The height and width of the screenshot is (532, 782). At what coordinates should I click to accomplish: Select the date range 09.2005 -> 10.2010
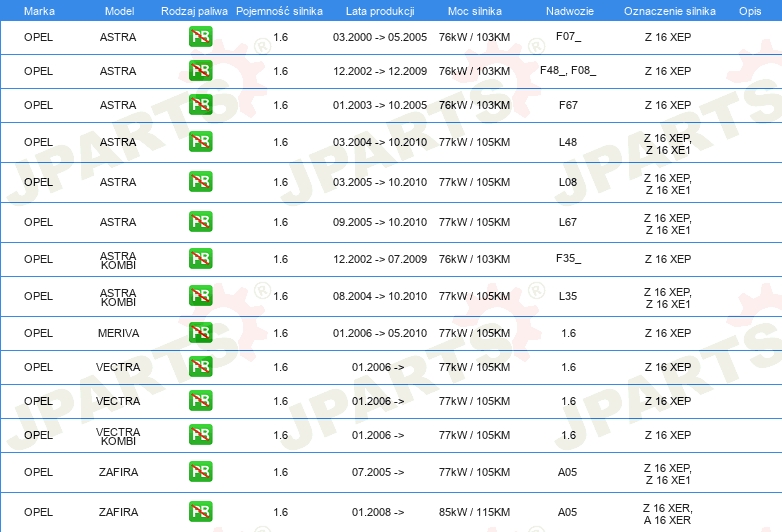pyautogui.click(x=380, y=222)
